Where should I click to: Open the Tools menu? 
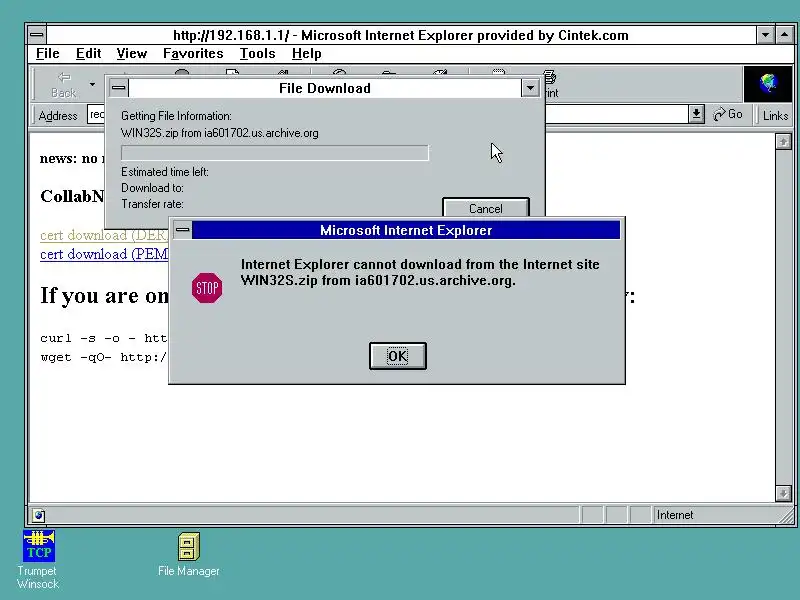[257, 54]
